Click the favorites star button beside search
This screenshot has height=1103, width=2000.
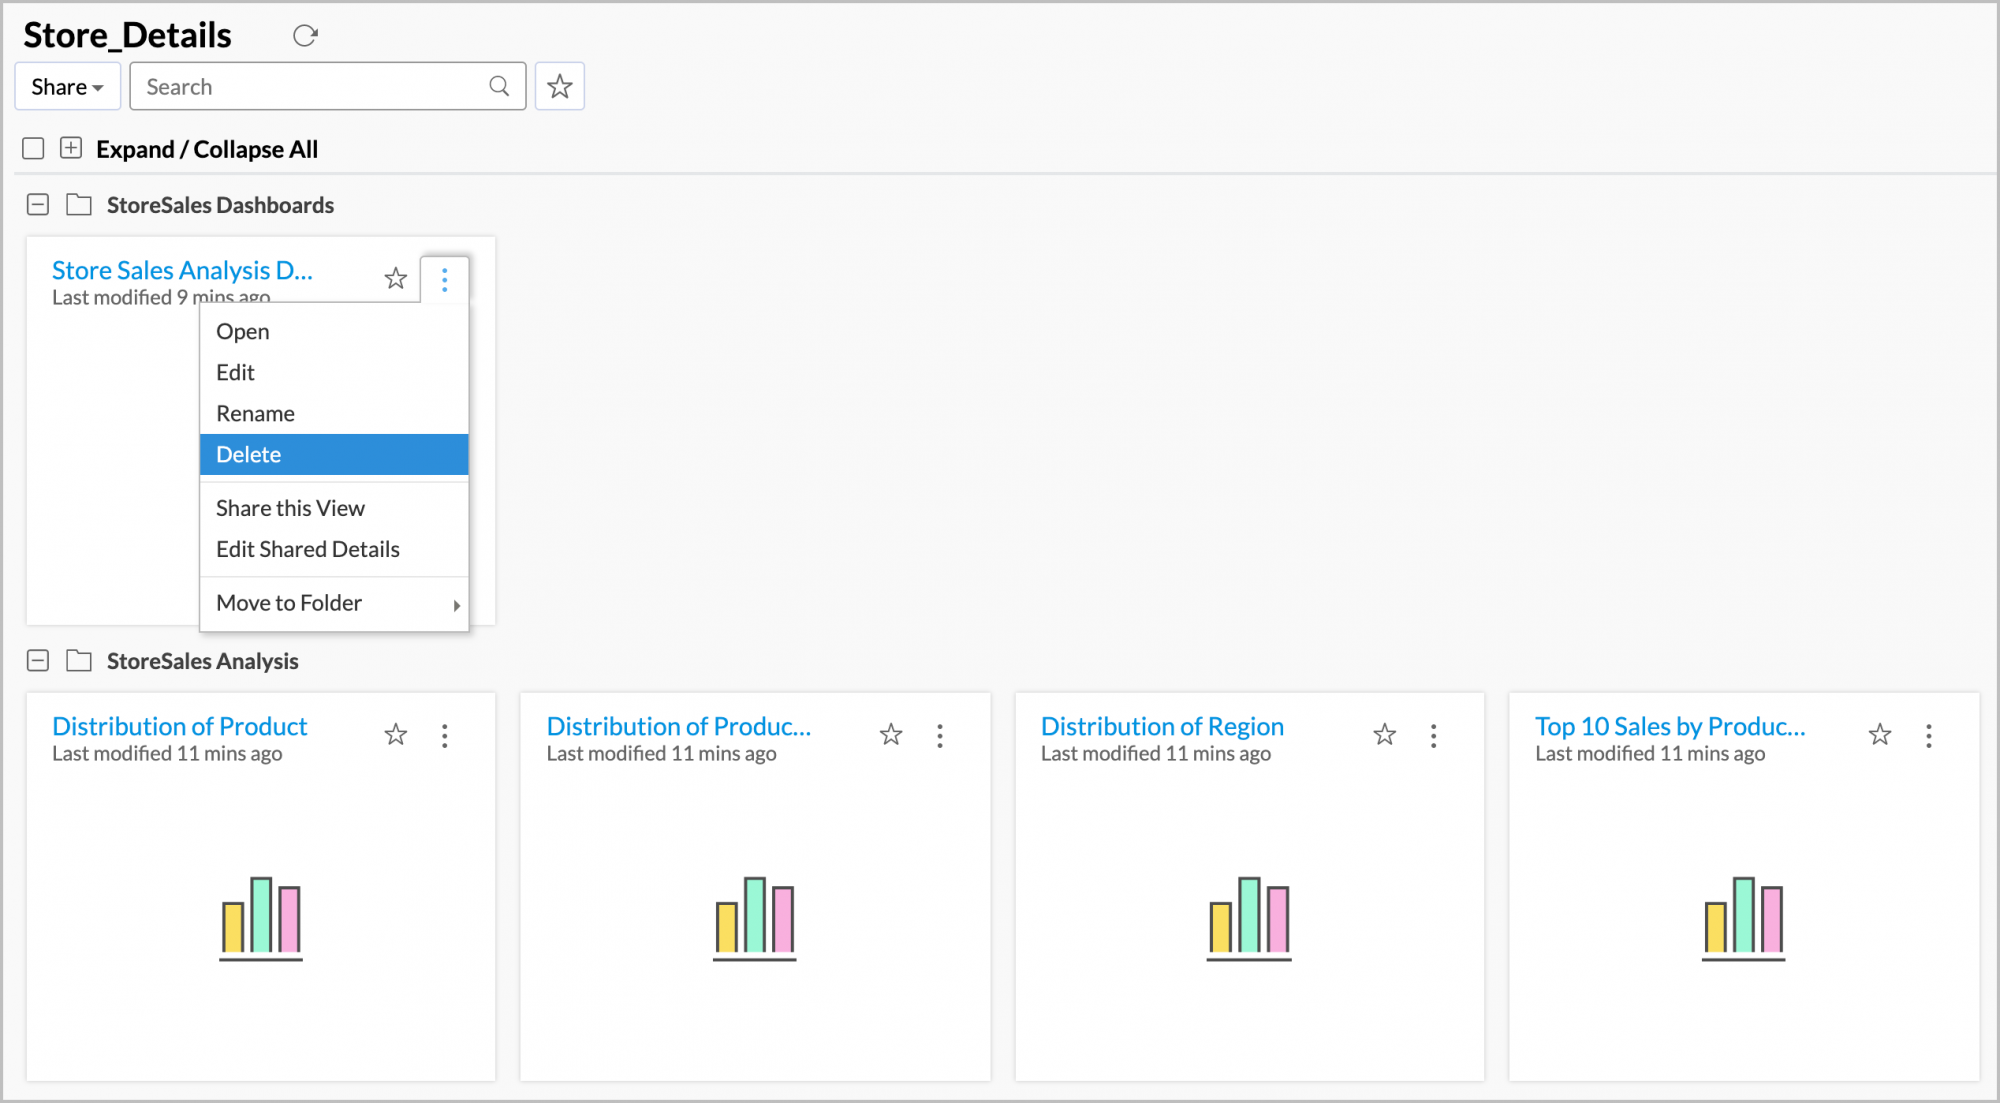tap(560, 87)
